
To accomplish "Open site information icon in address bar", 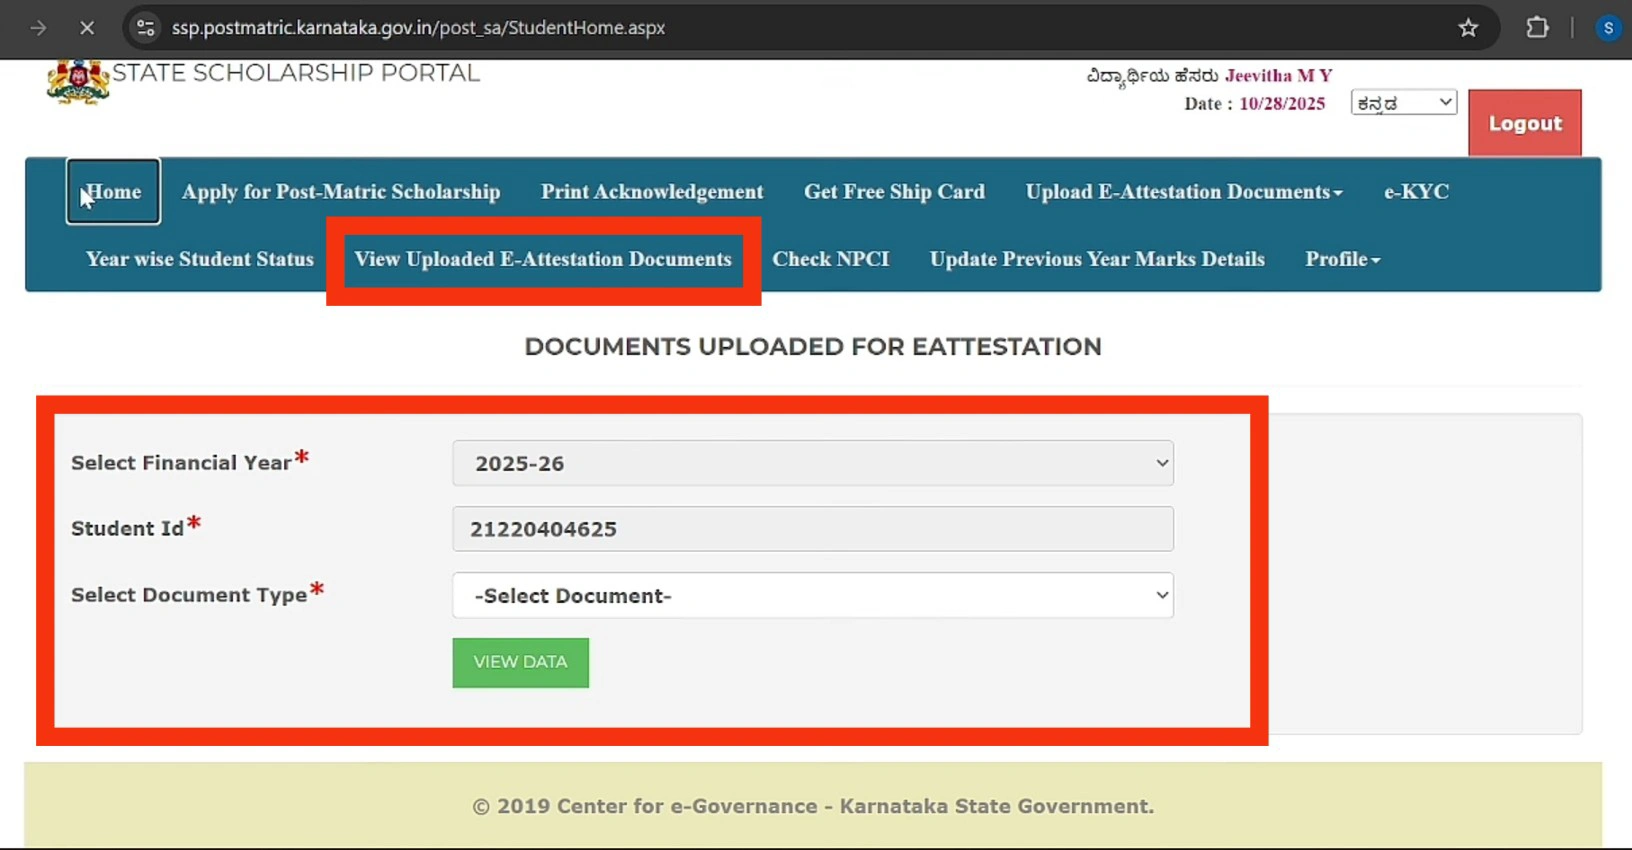I will click(146, 28).
